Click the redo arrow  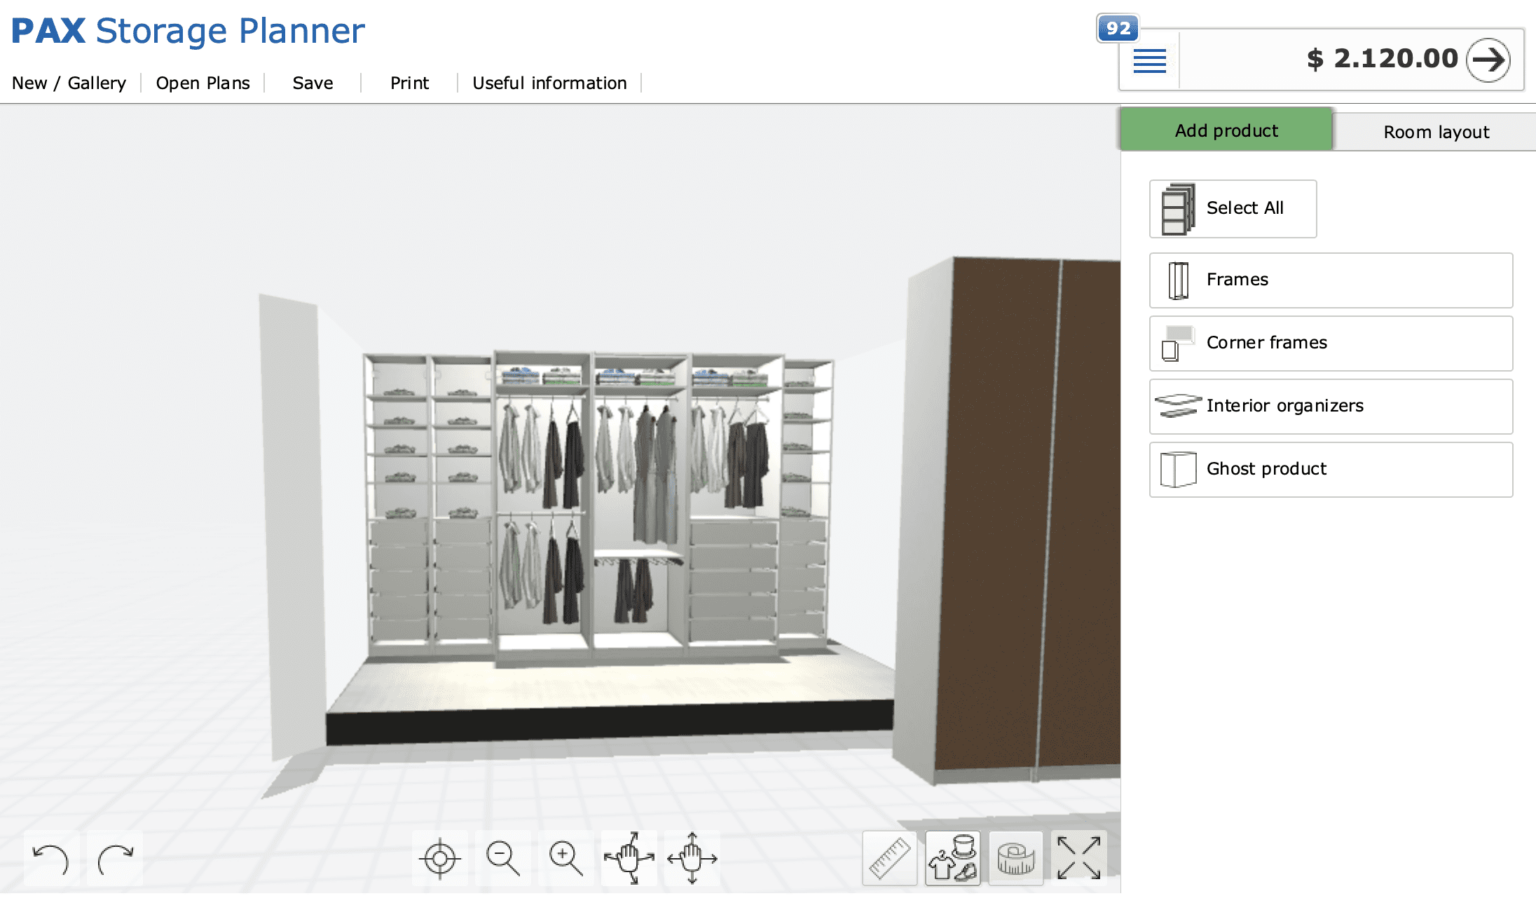pos(114,857)
